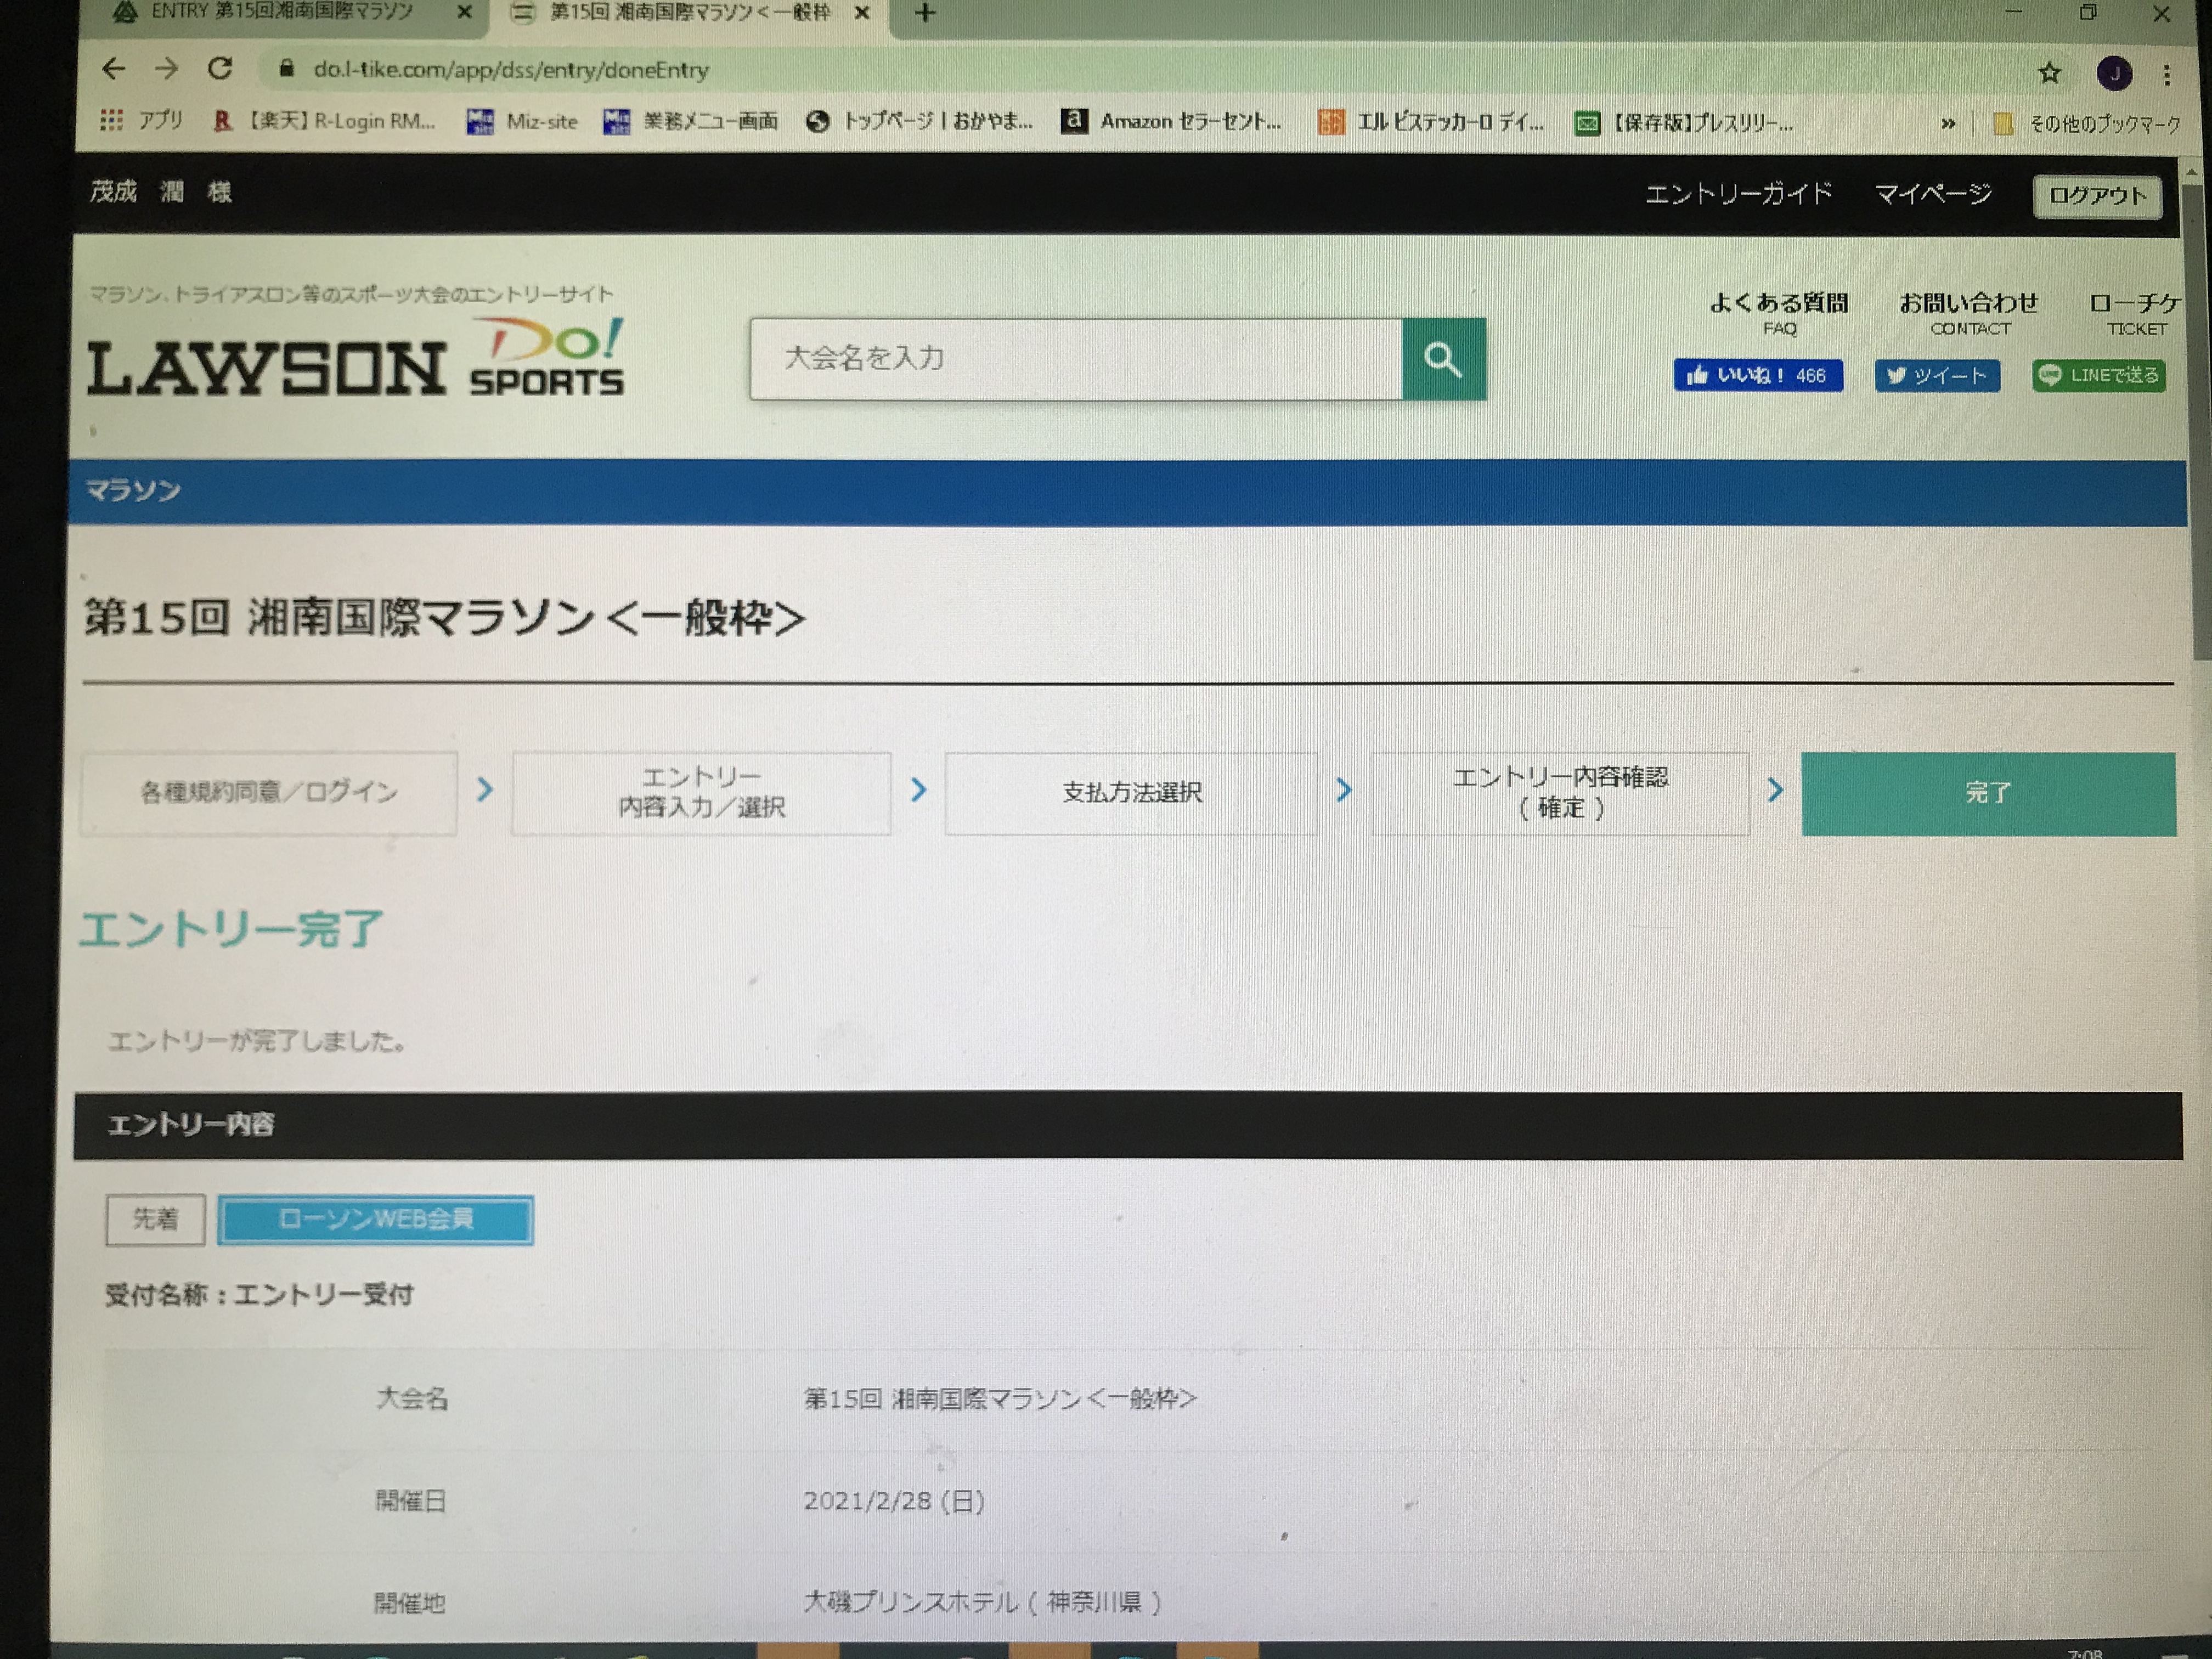This screenshot has height=1659, width=2212.
Task: Click the 完了 step box
Action: [x=1988, y=794]
